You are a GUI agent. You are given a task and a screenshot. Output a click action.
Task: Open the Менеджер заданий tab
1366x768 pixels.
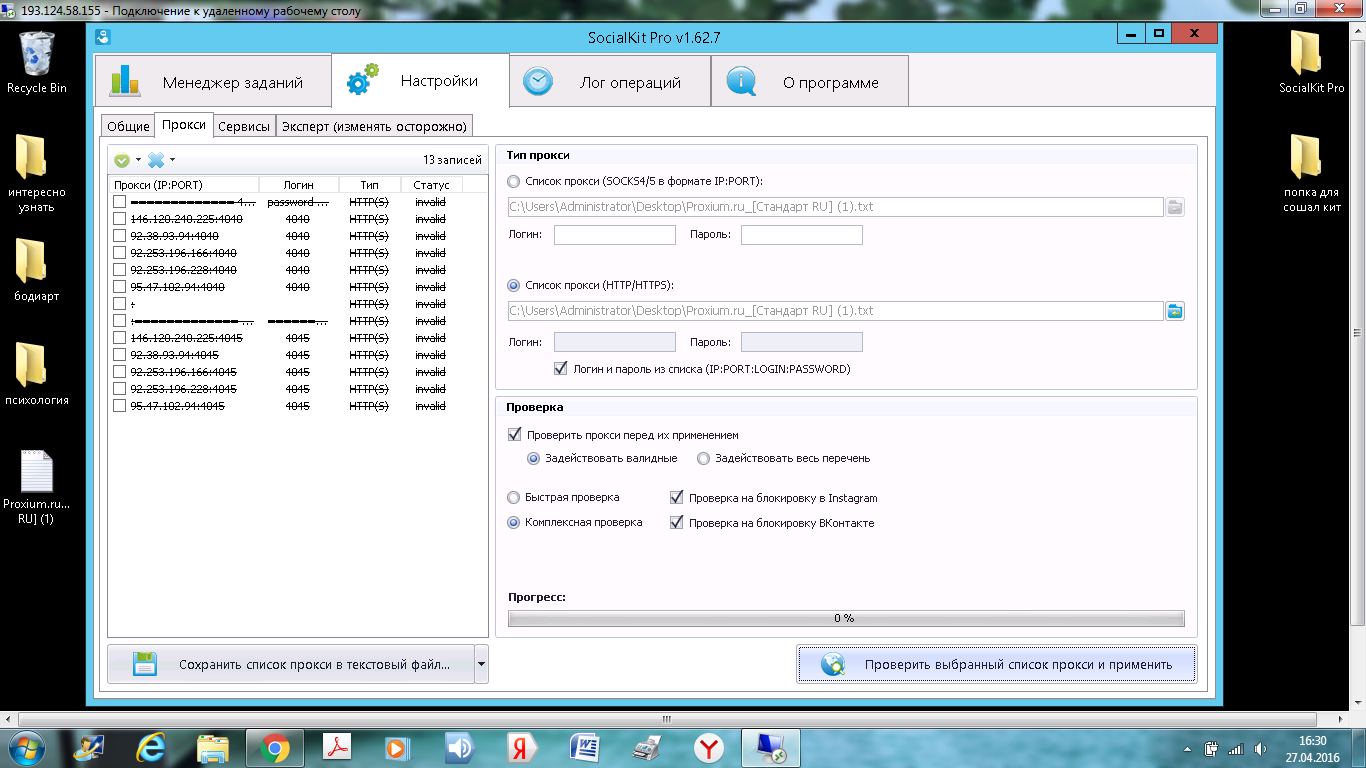pos(213,82)
